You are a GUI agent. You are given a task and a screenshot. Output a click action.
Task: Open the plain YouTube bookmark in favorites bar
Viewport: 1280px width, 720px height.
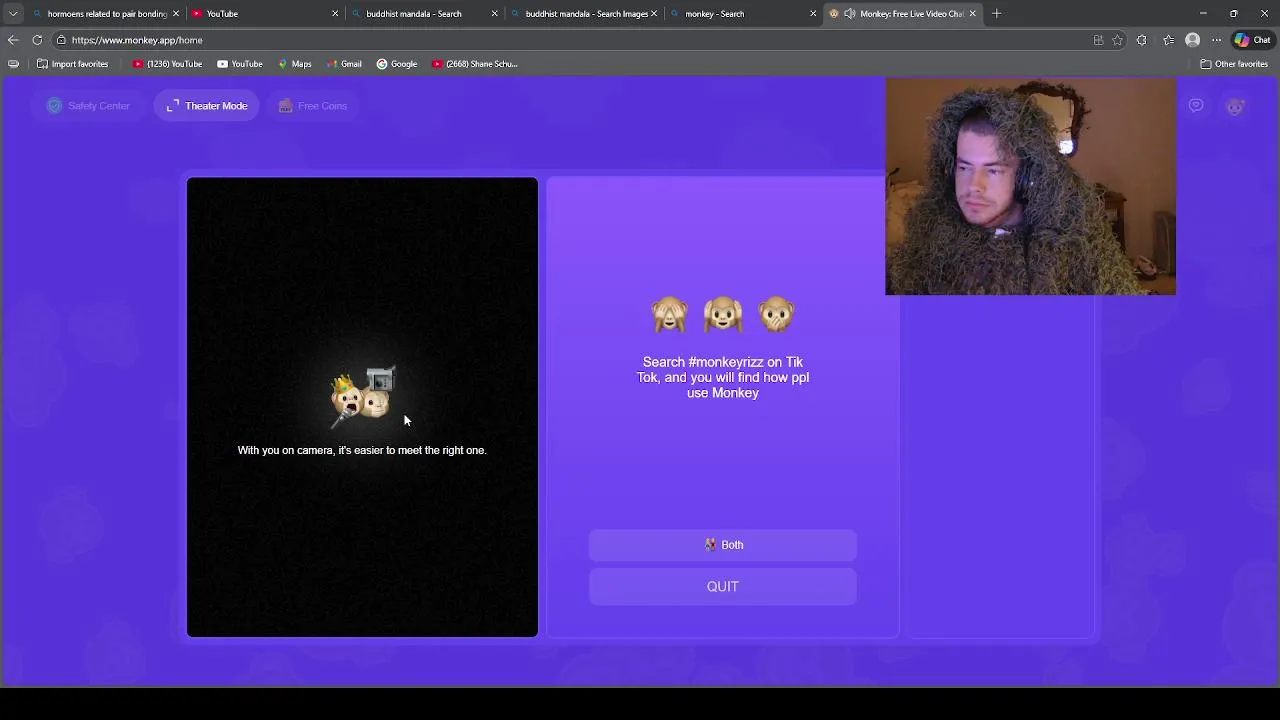tap(240, 64)
